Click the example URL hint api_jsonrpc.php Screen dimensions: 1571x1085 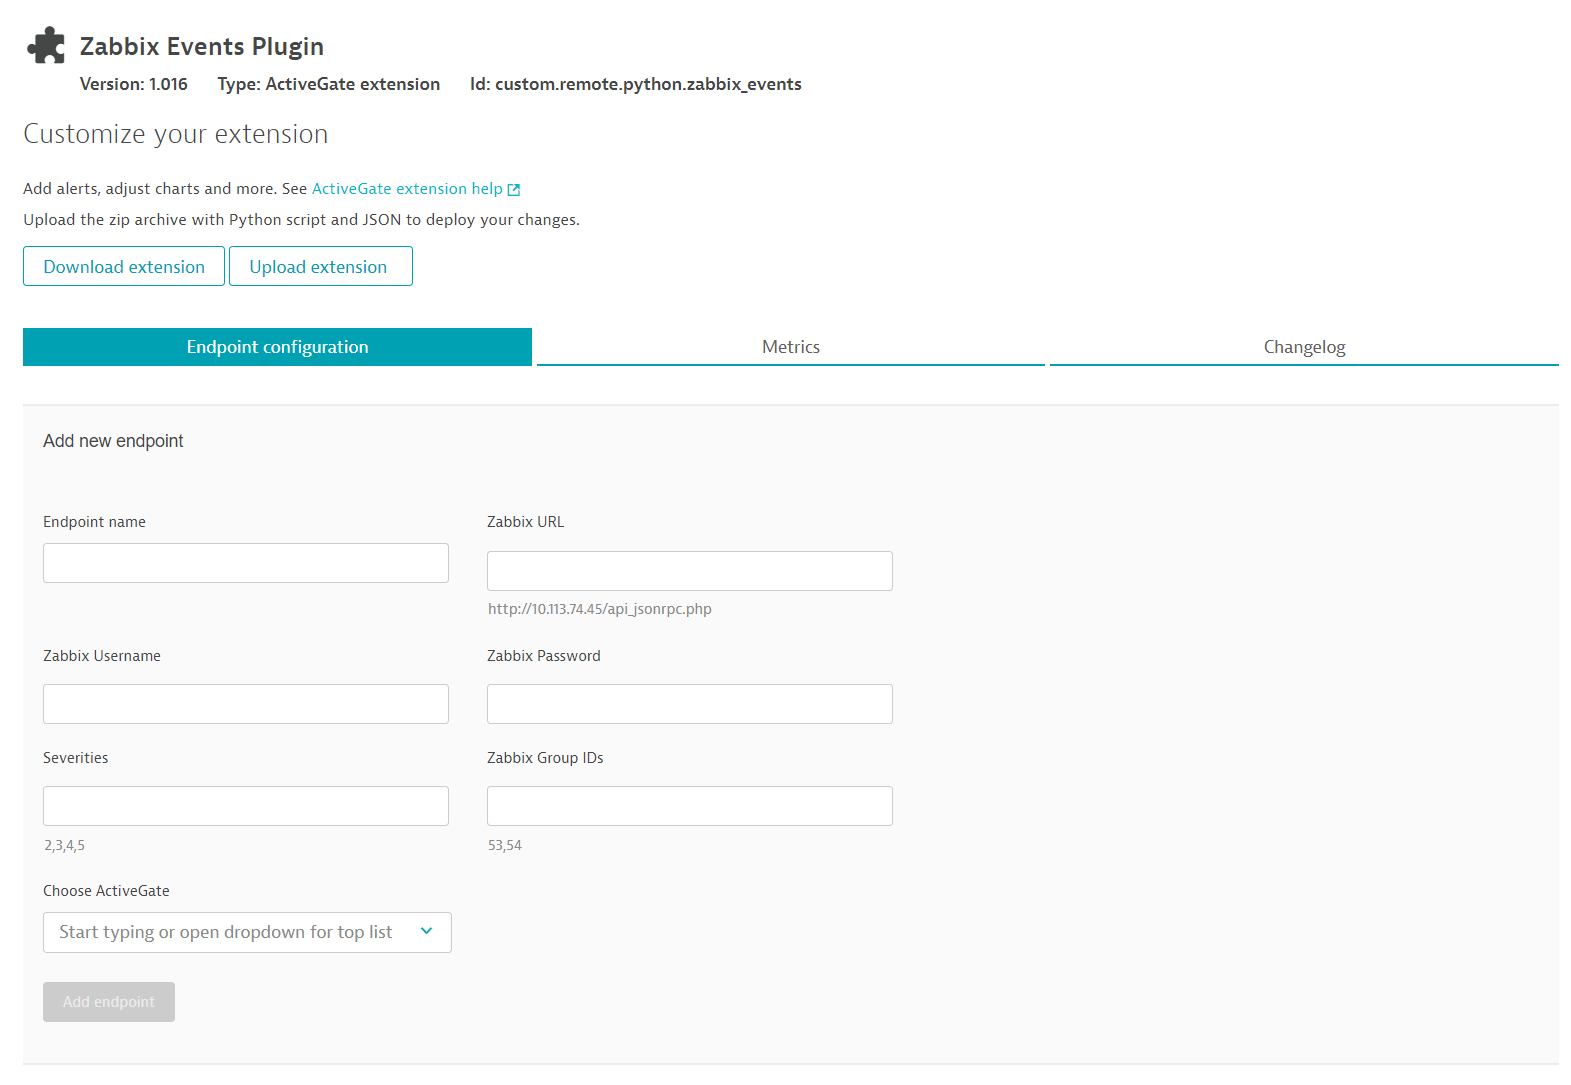[600, 609]
